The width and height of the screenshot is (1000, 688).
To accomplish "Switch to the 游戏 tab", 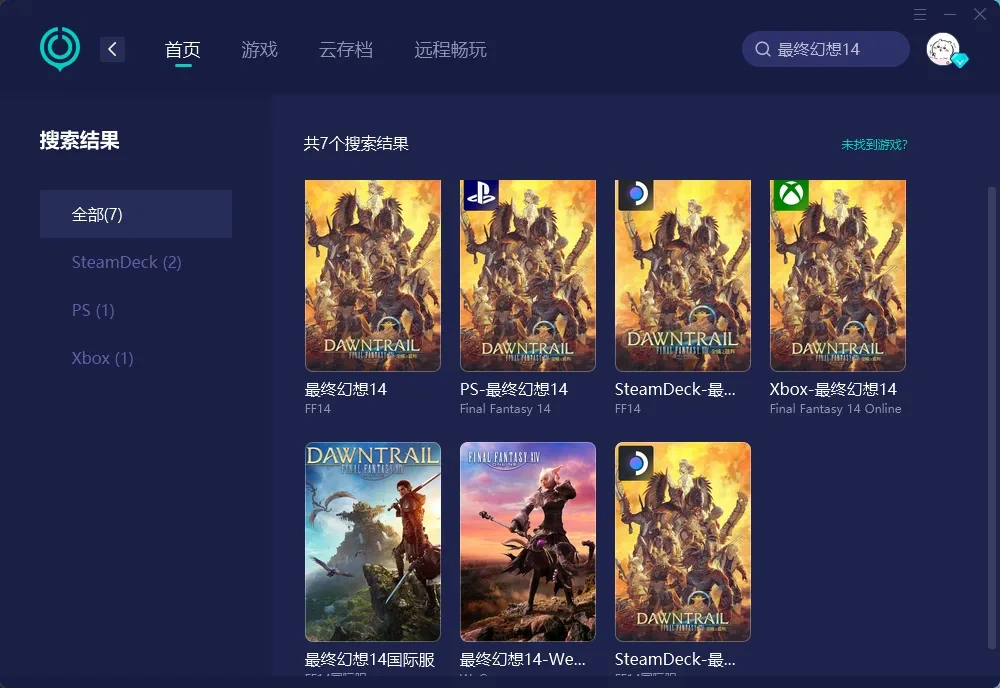I will tap(259, 49).
